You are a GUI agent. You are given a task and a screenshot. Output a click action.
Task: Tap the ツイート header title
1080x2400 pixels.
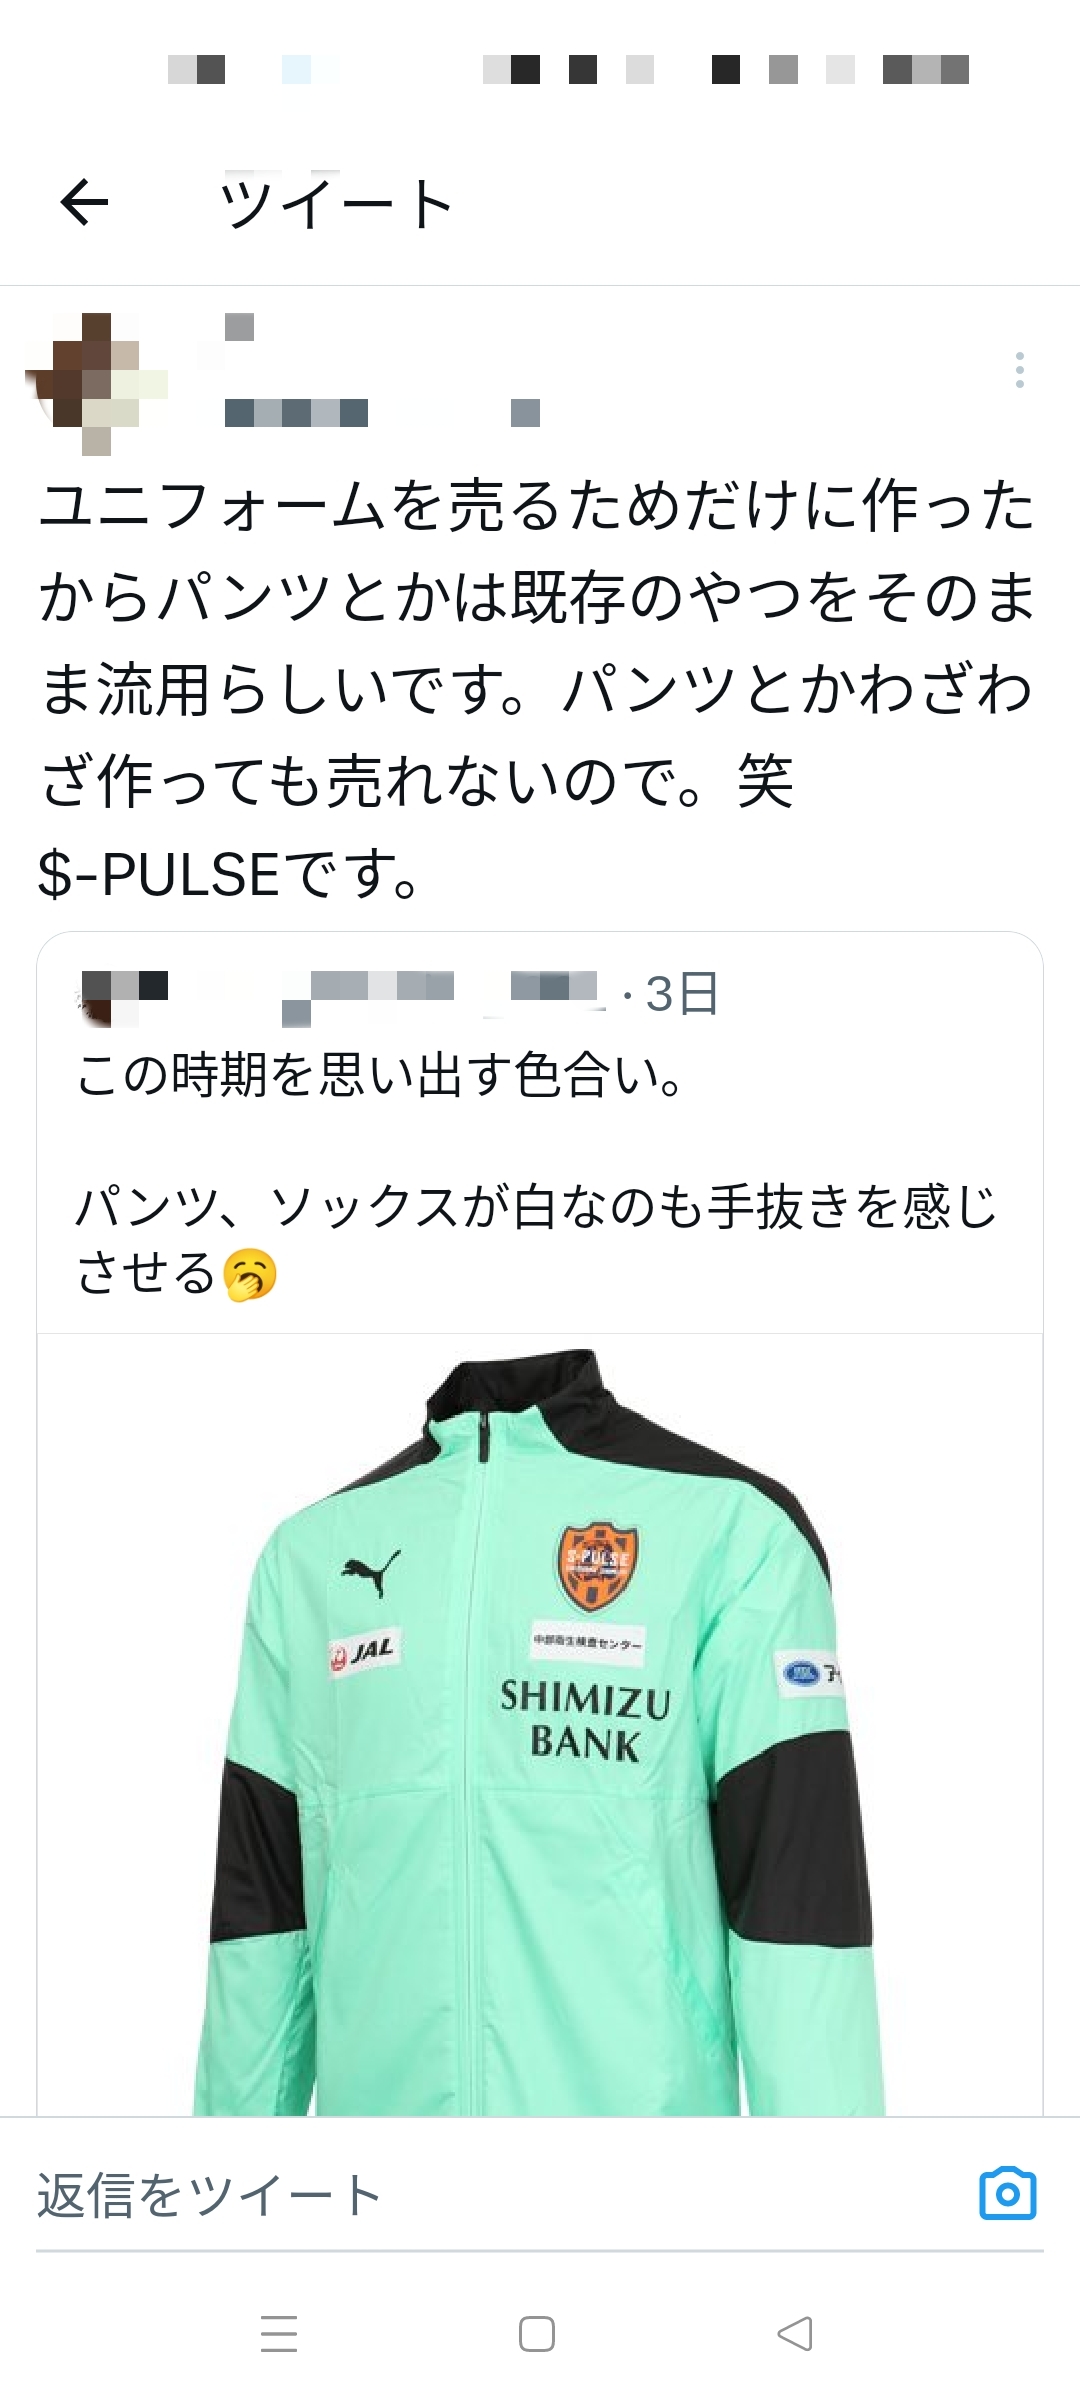tap(337, 203)
